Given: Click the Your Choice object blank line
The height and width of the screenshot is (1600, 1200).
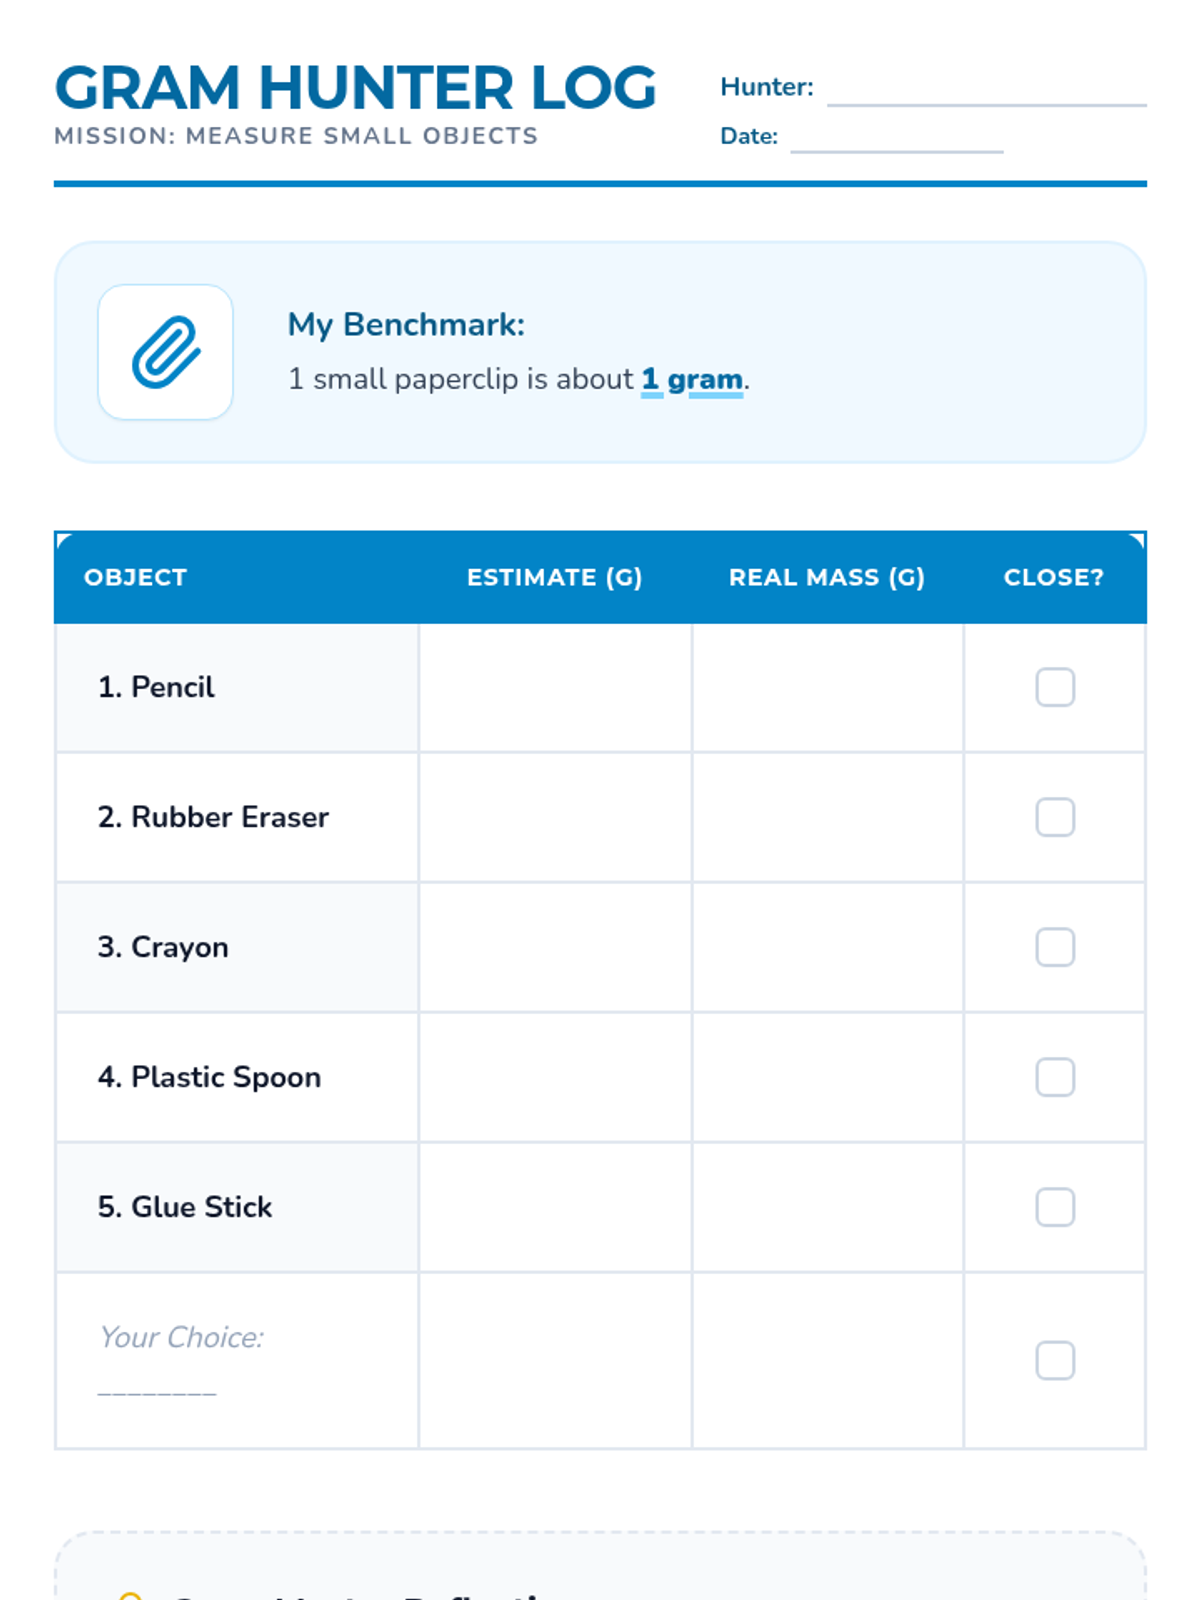Looking at the screenshot, I should point(157,1388).
